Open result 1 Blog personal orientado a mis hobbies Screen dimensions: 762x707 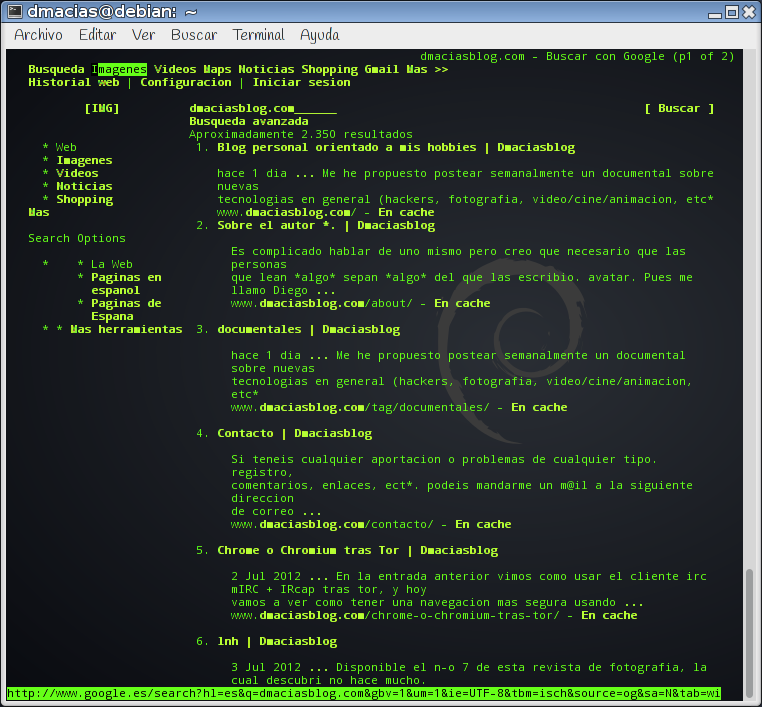(x=396, y=147)
